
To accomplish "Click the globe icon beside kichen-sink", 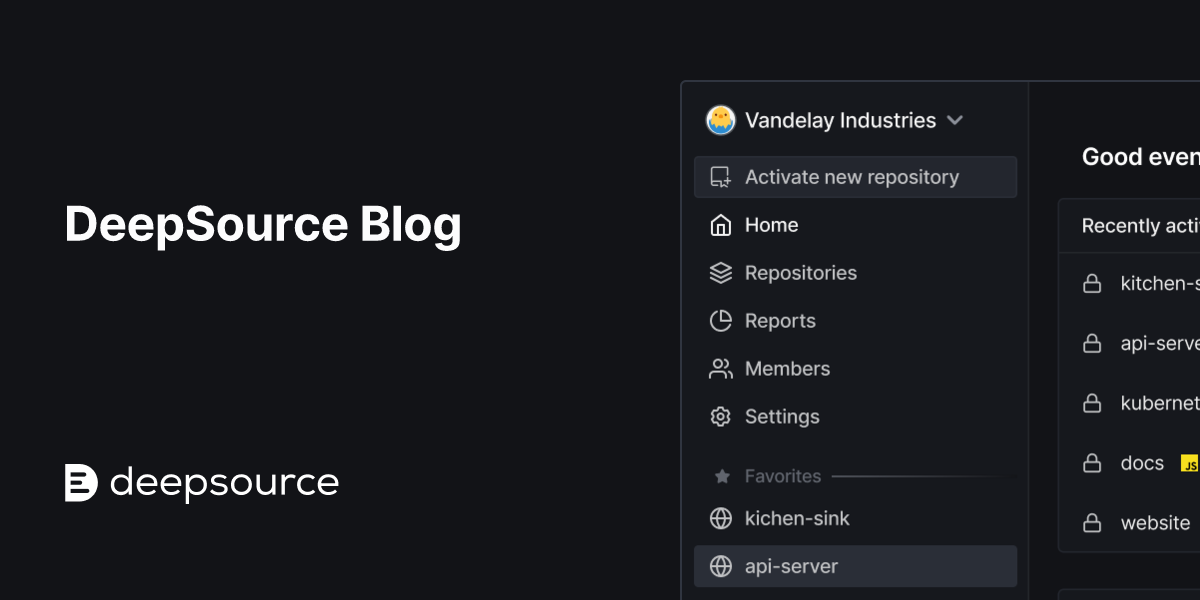I will 720,518.
